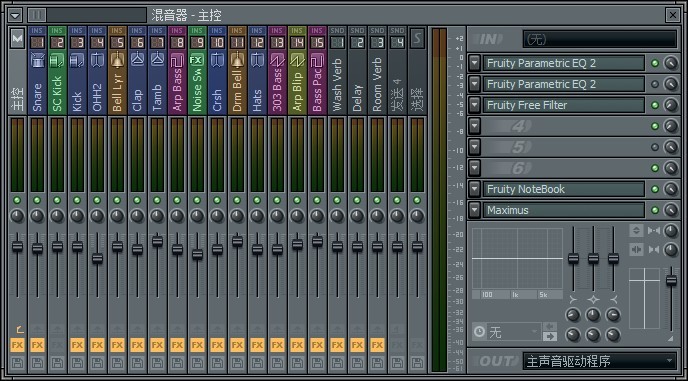Viewport: 688px width, 381px height.
Task: Open the latency dropdown showing 无
Action: [x=514, y=332]
